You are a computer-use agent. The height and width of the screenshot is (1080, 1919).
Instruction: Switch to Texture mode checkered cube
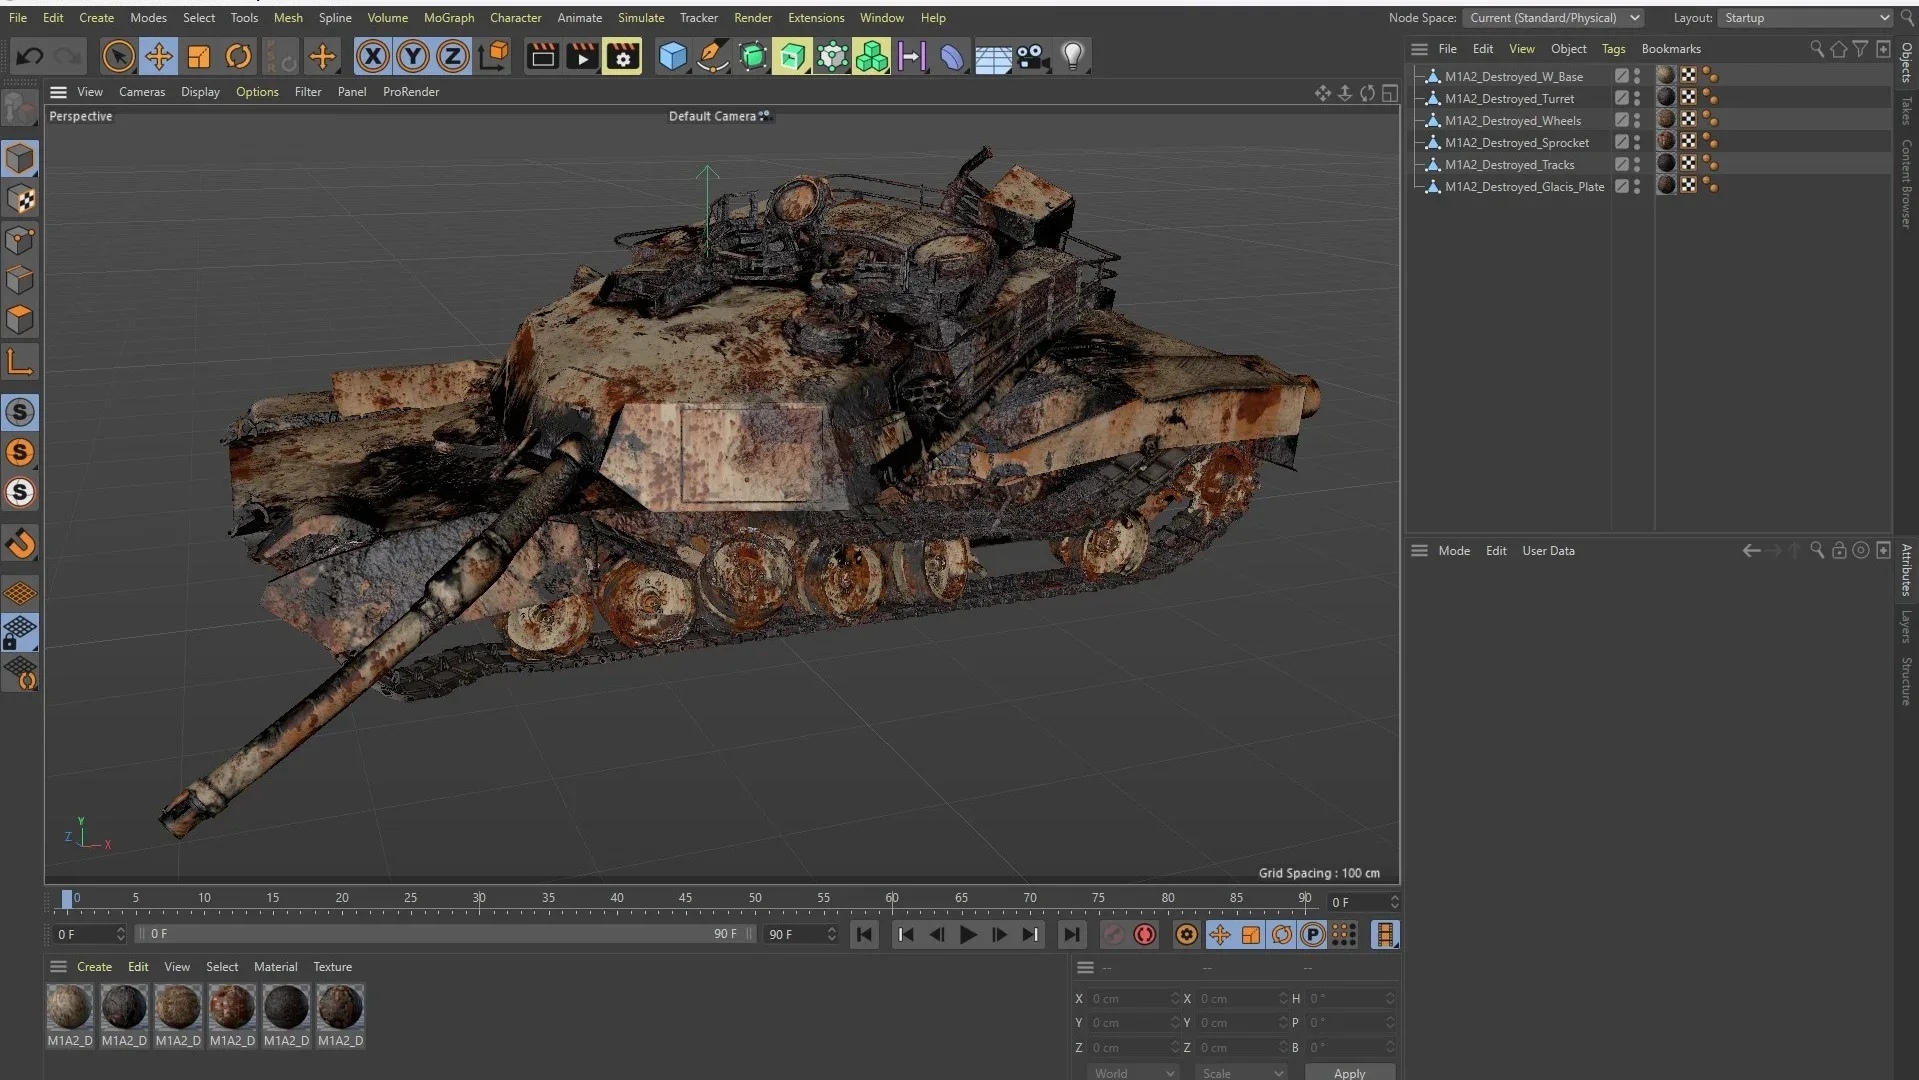coord(20,199)
